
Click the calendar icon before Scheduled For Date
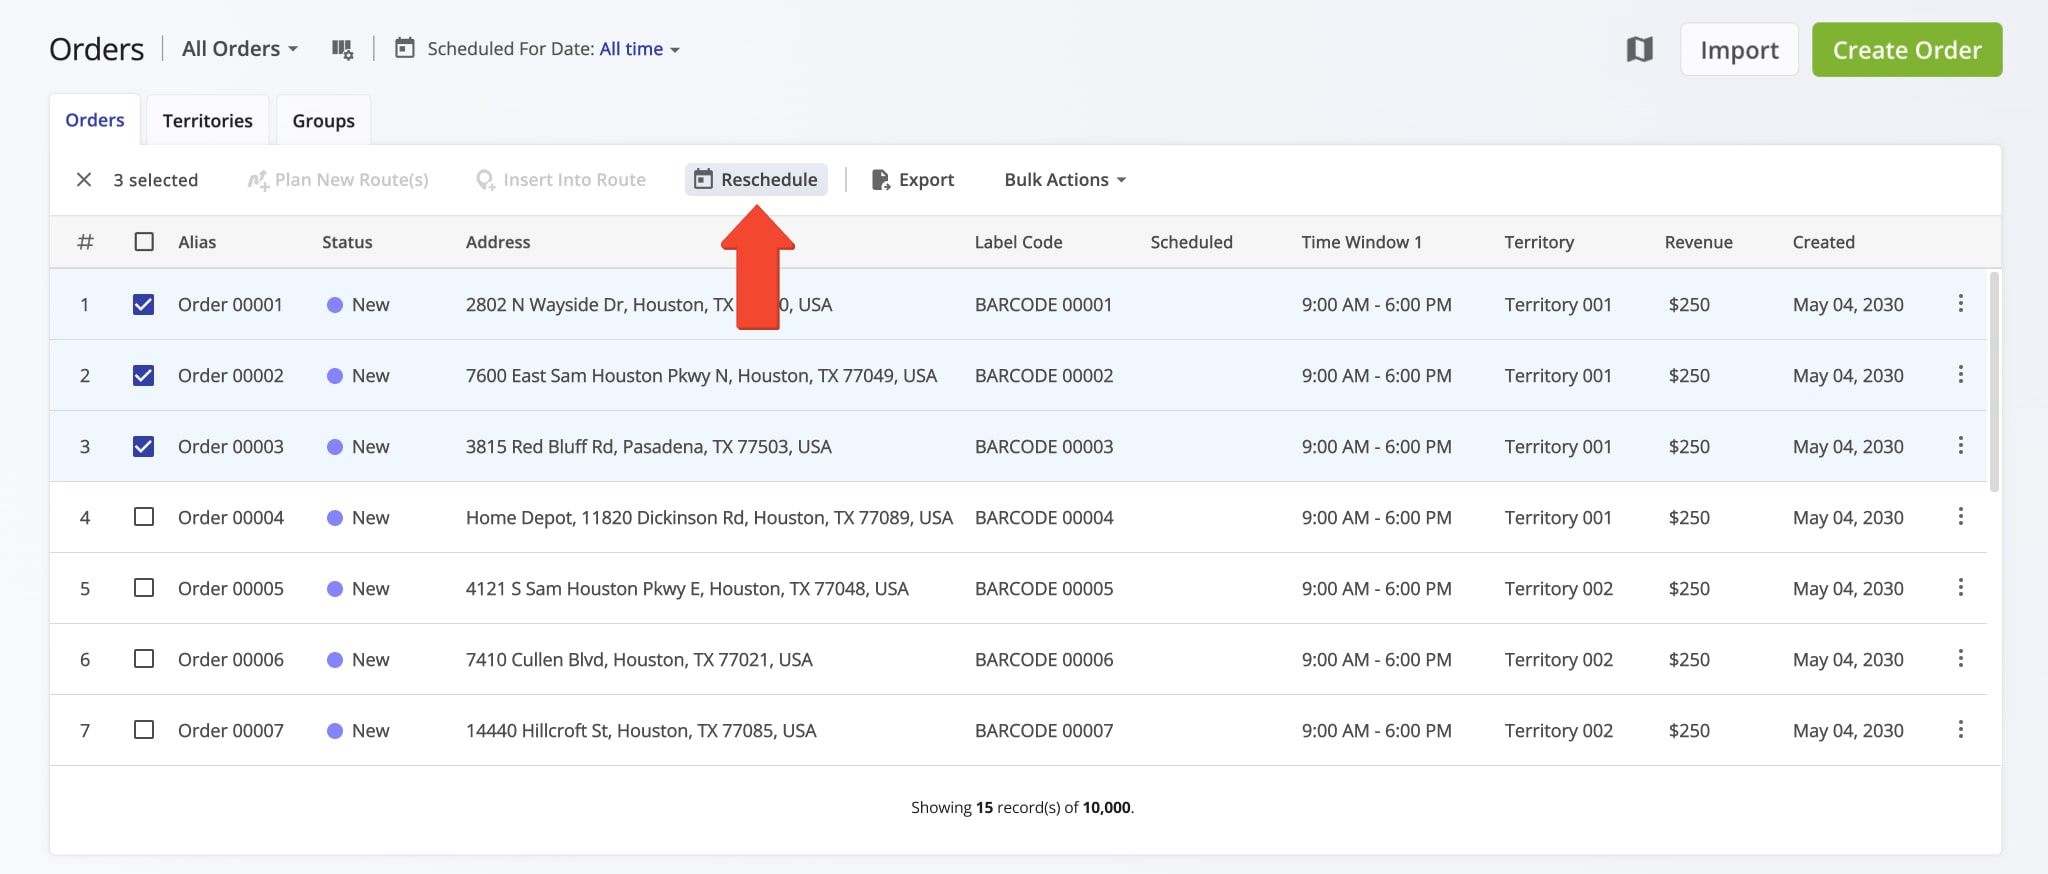404,48
